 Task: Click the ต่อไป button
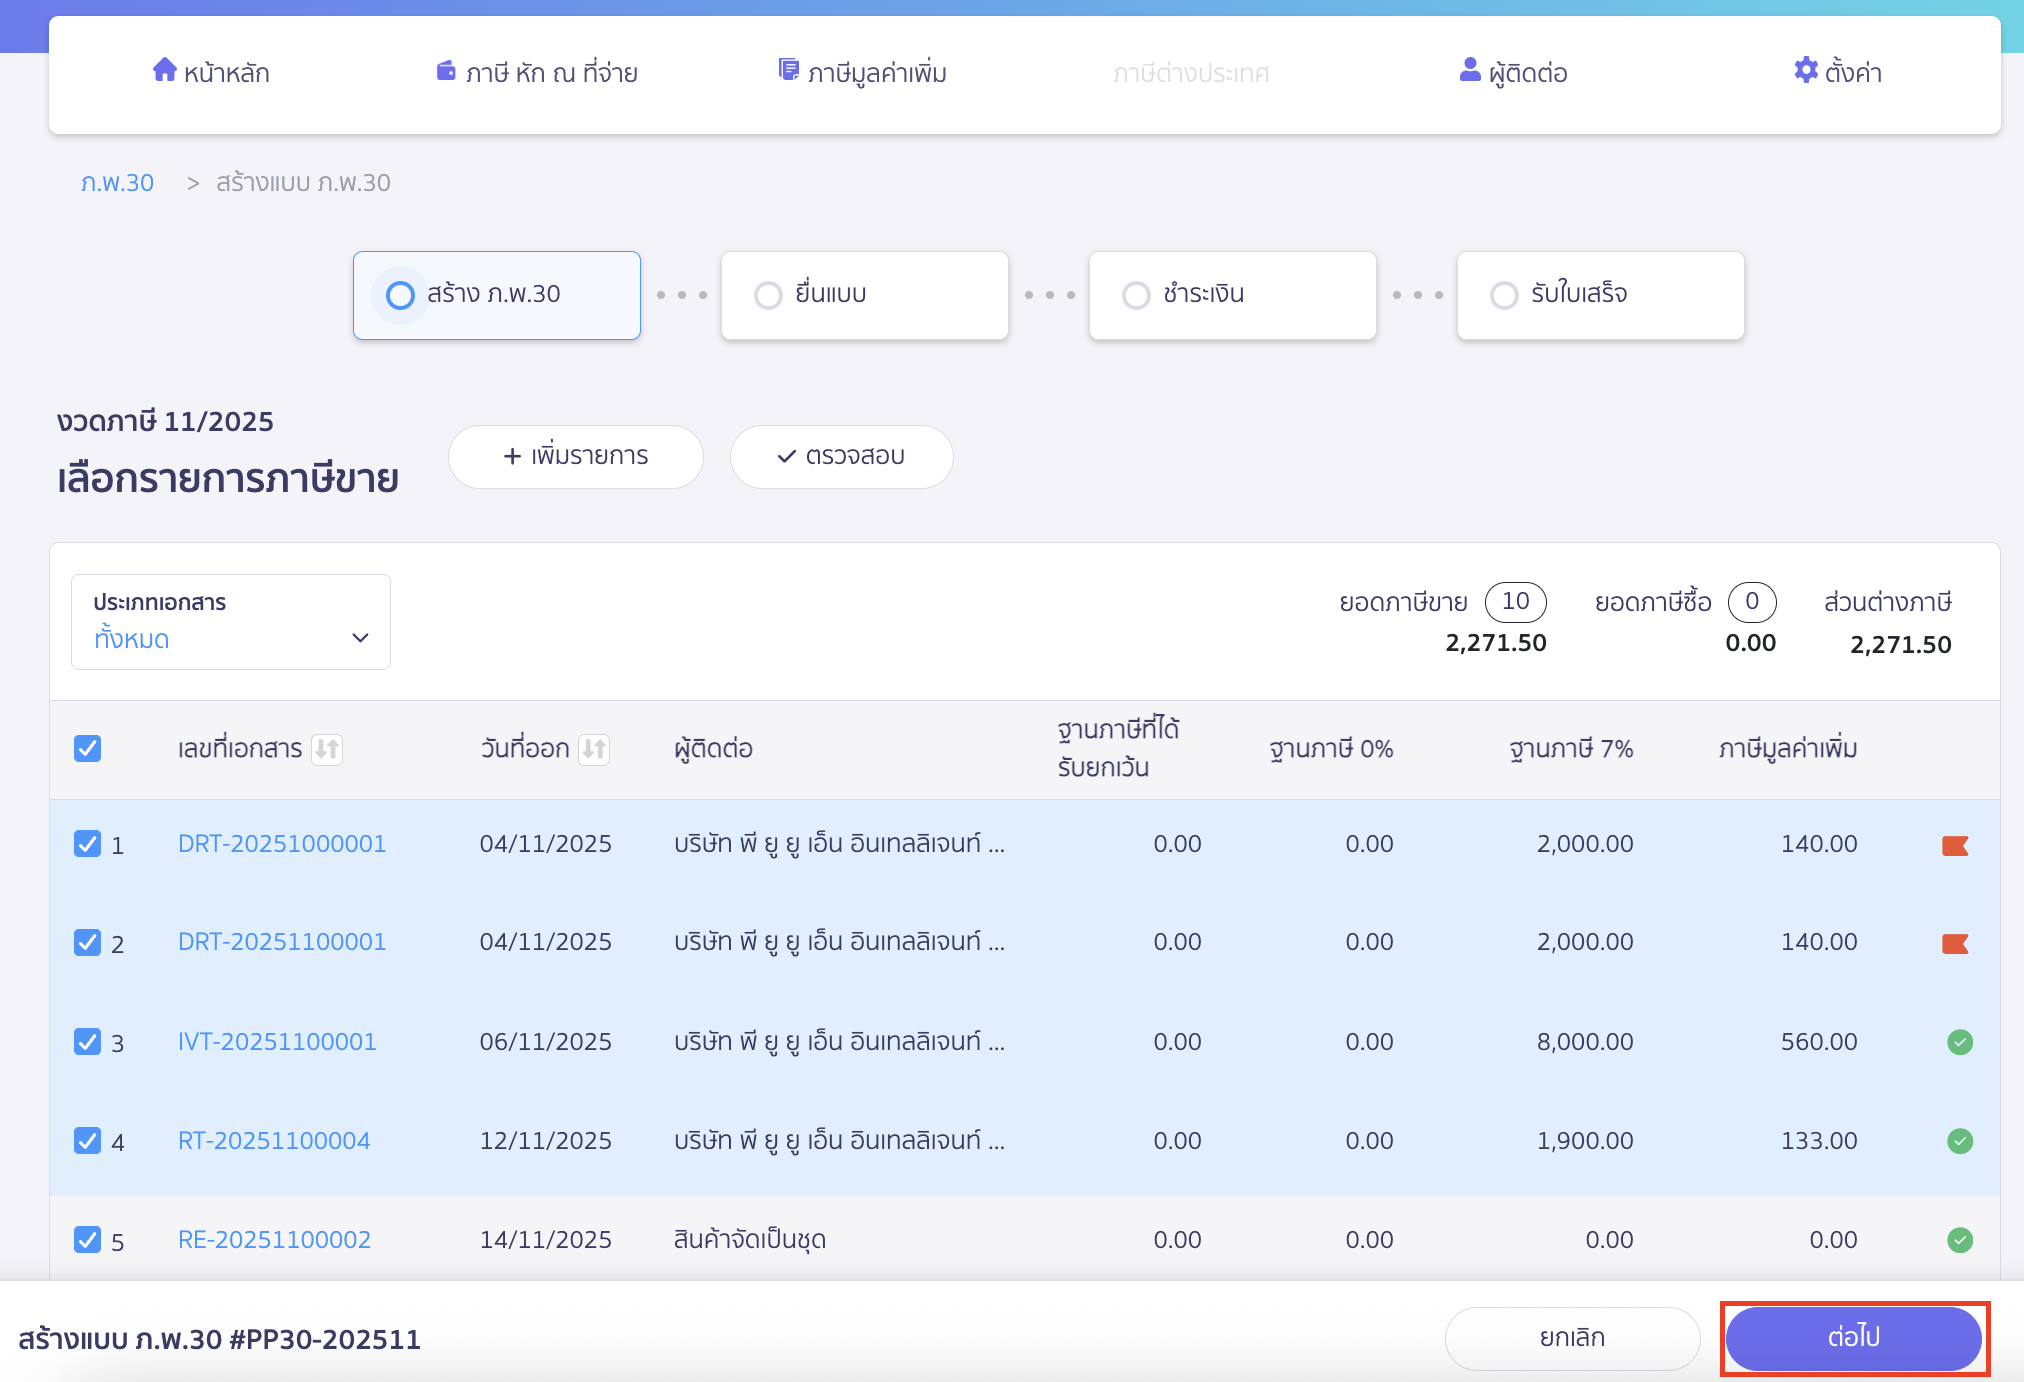point(1853,1338)
